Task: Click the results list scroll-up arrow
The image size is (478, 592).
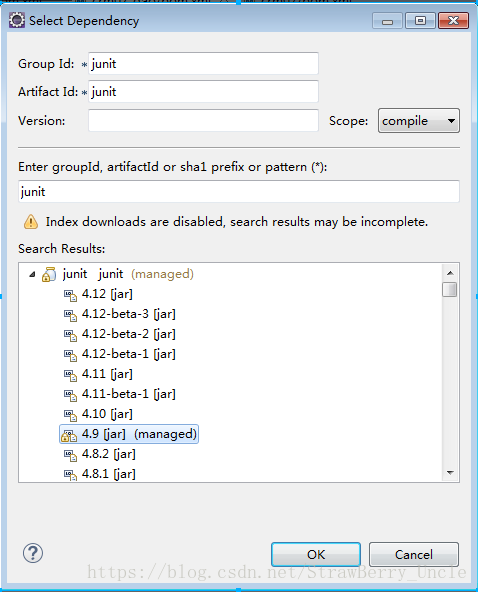Action: click(450, 273)
